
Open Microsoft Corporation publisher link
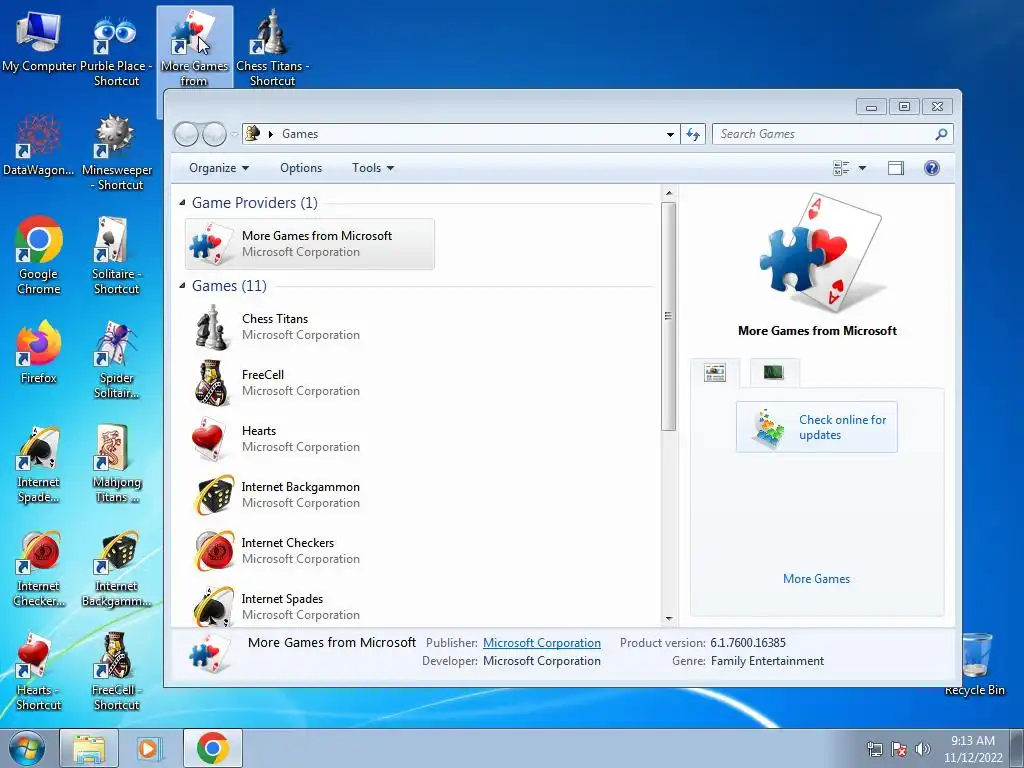[541, 643]
